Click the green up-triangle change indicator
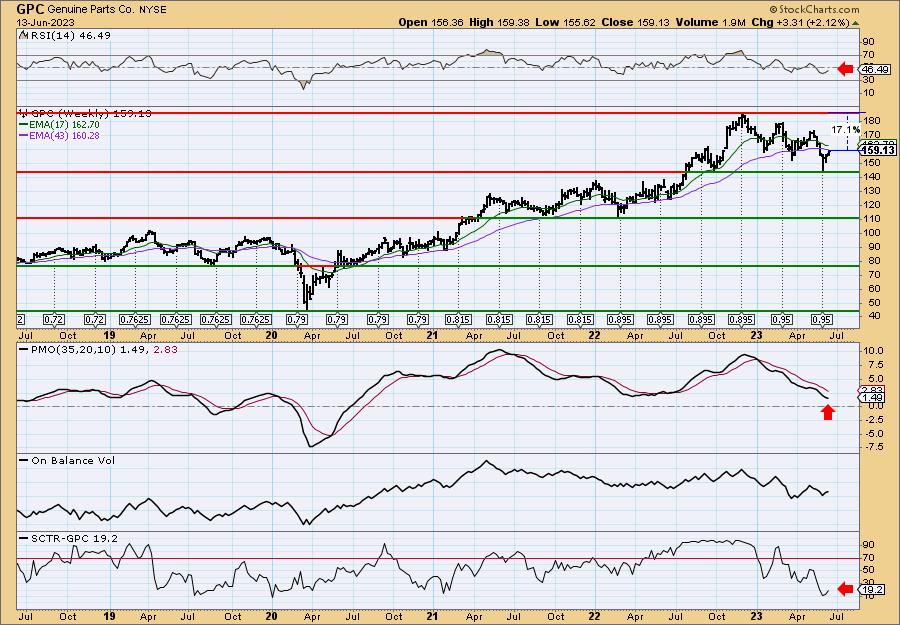Screen dimensions: 900x625 [x=855, y=23]
